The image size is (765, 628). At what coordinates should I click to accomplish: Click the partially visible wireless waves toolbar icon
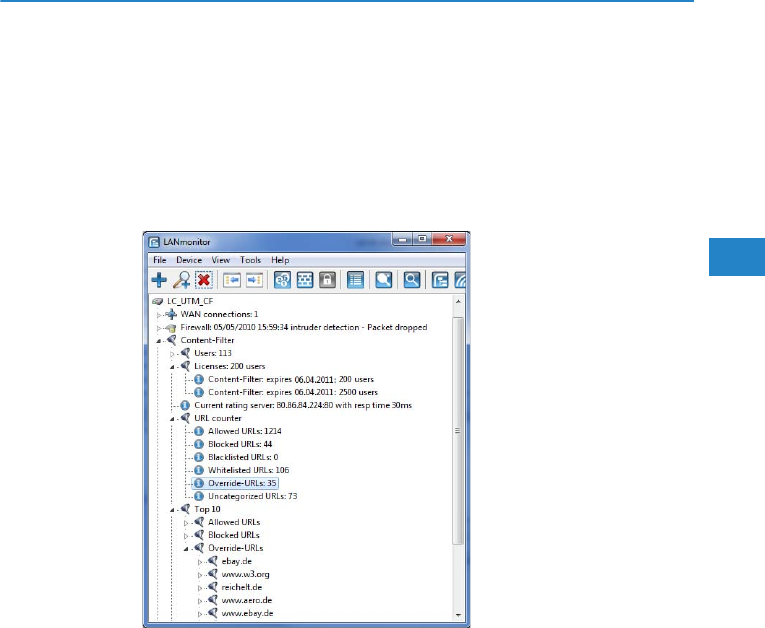(460, 280)
